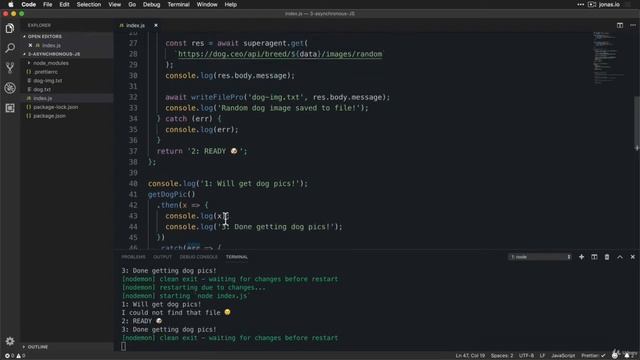The height and width of the screenshot is (360, 640).
Task: Select the index.js editor tab
Action: (x=135, y=25)
